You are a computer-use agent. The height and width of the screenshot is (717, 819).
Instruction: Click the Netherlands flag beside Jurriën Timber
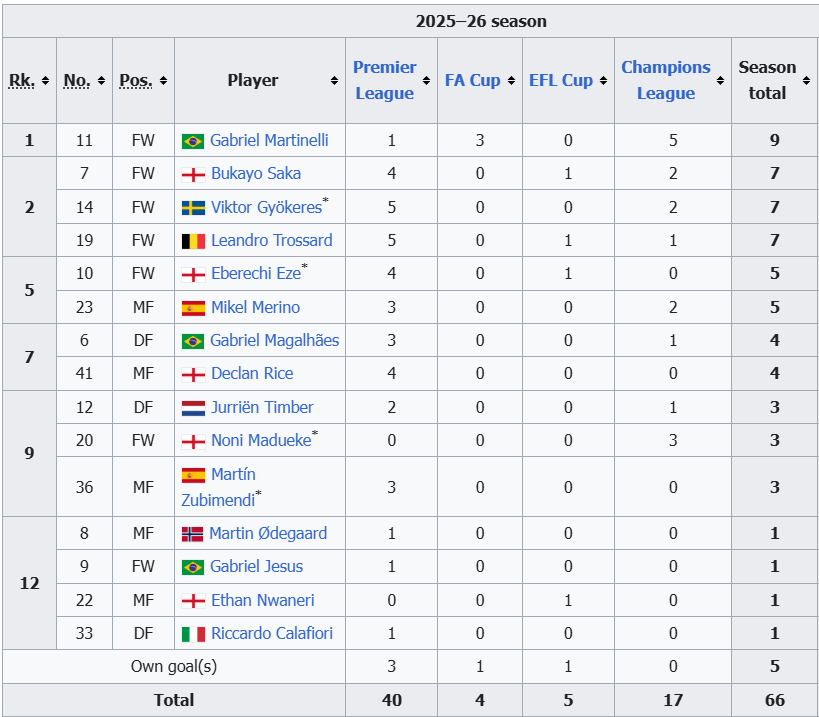193,408
